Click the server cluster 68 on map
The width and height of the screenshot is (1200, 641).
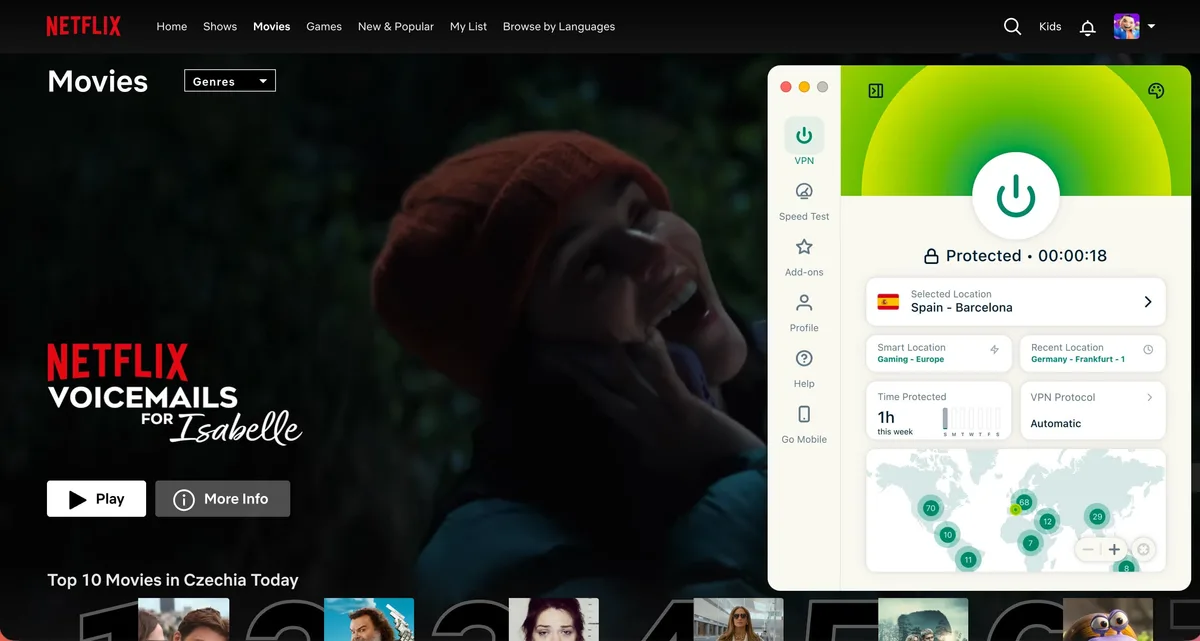point(1024,502)
